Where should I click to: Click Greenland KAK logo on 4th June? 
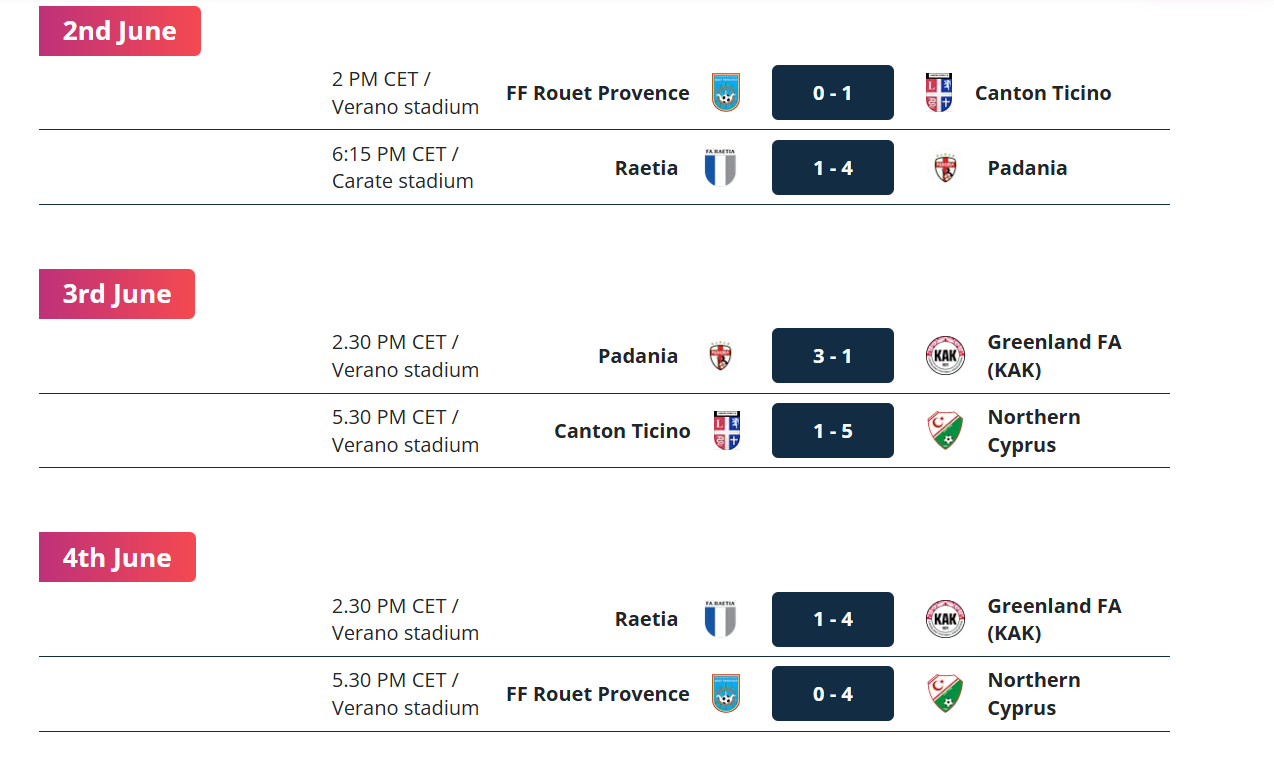[945, 619]
